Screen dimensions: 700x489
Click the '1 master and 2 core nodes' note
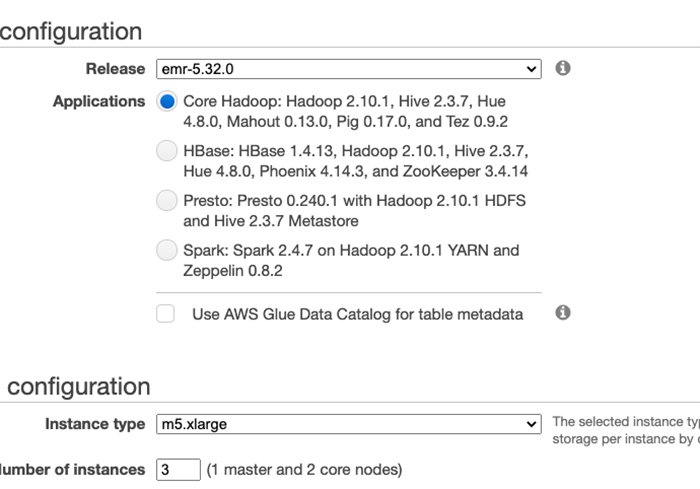[x=304, y=469]
